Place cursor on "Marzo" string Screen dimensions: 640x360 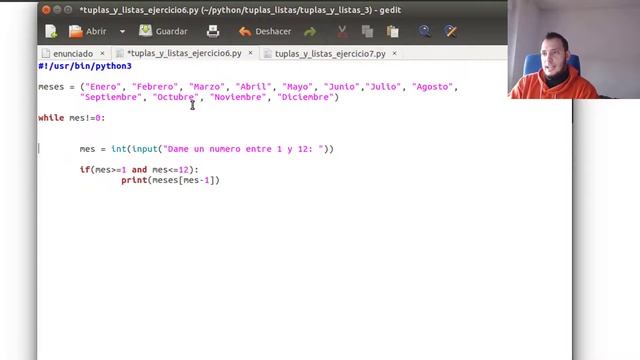click(x=207, y=87)
